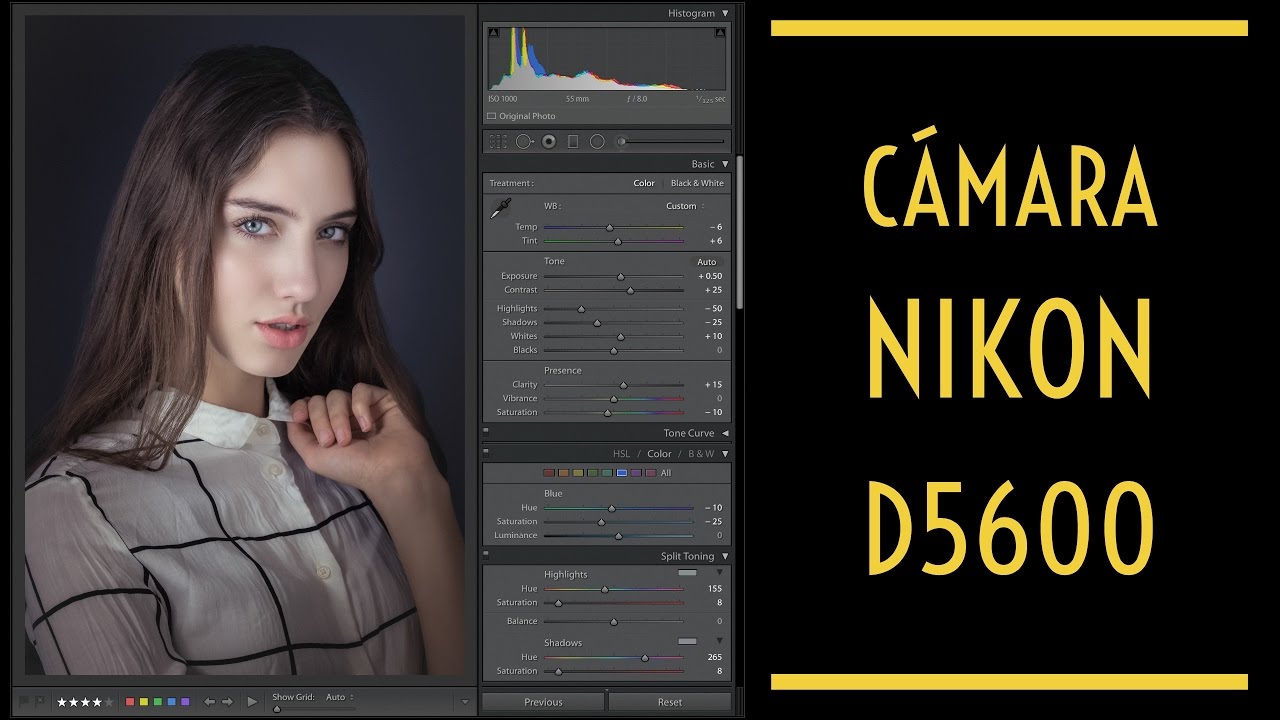Image resolution: width=1280 pixels, height=720 pixels.
Task: Apply the yellow color label
Action: coord(144,702)
